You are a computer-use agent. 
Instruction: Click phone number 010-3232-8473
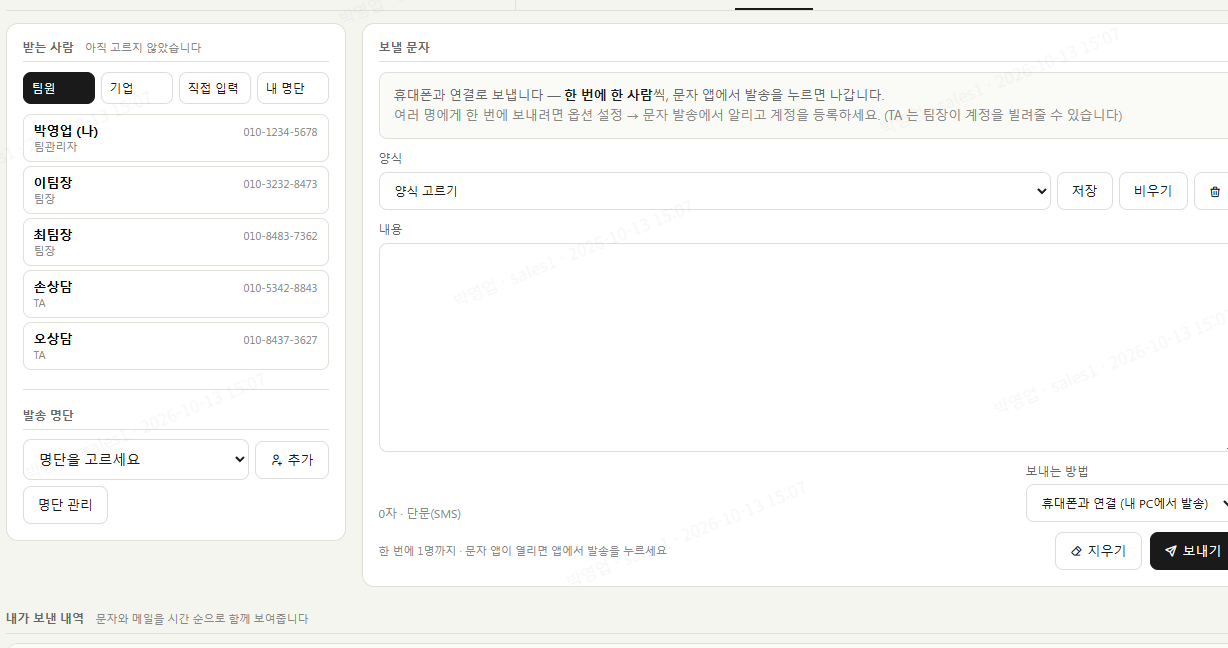[280, 184]
